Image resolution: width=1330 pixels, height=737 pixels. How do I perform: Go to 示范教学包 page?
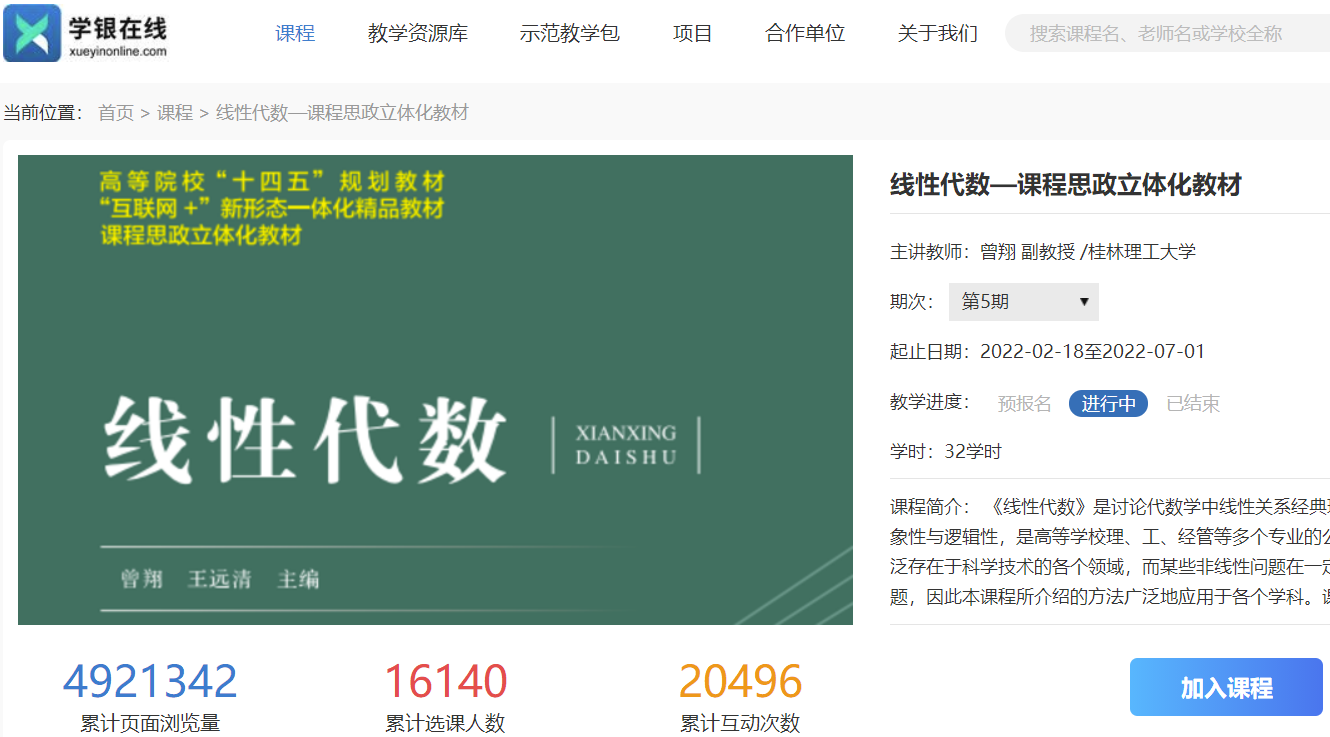click(569, 33)
